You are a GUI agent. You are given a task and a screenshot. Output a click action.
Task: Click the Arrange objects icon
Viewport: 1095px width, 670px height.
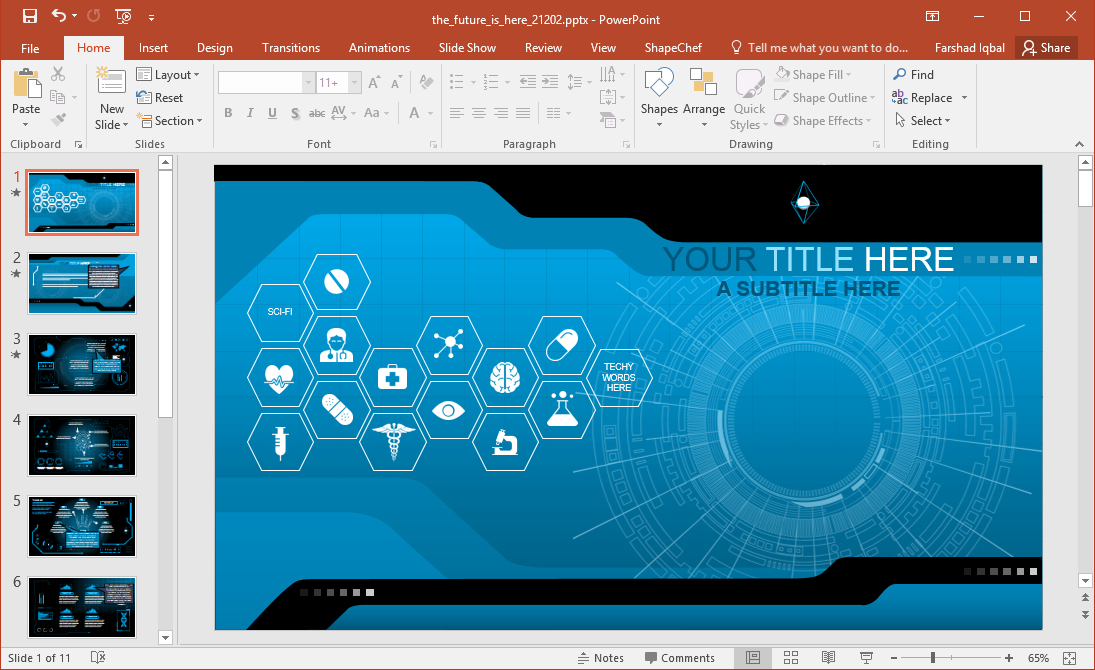[x=704, y=98]
